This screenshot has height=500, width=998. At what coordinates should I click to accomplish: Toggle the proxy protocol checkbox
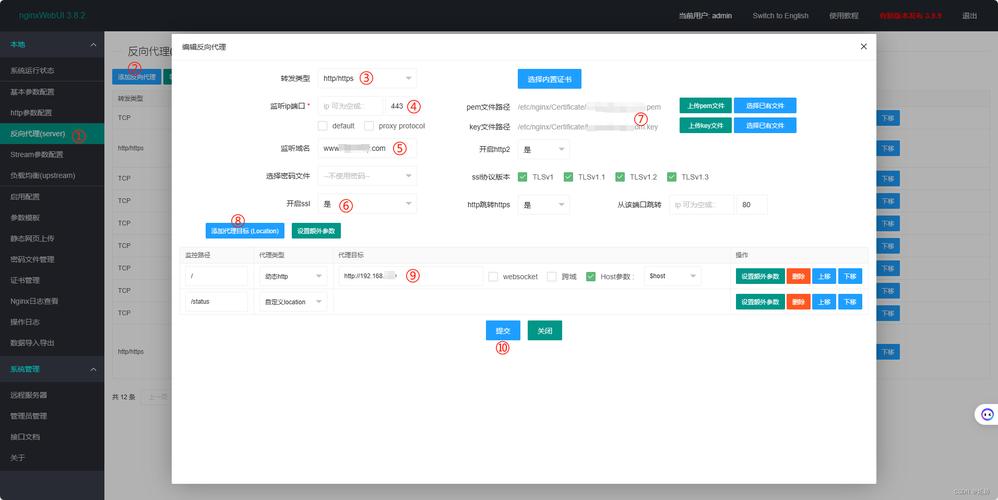pyautogui.click(x=369, y=126)
